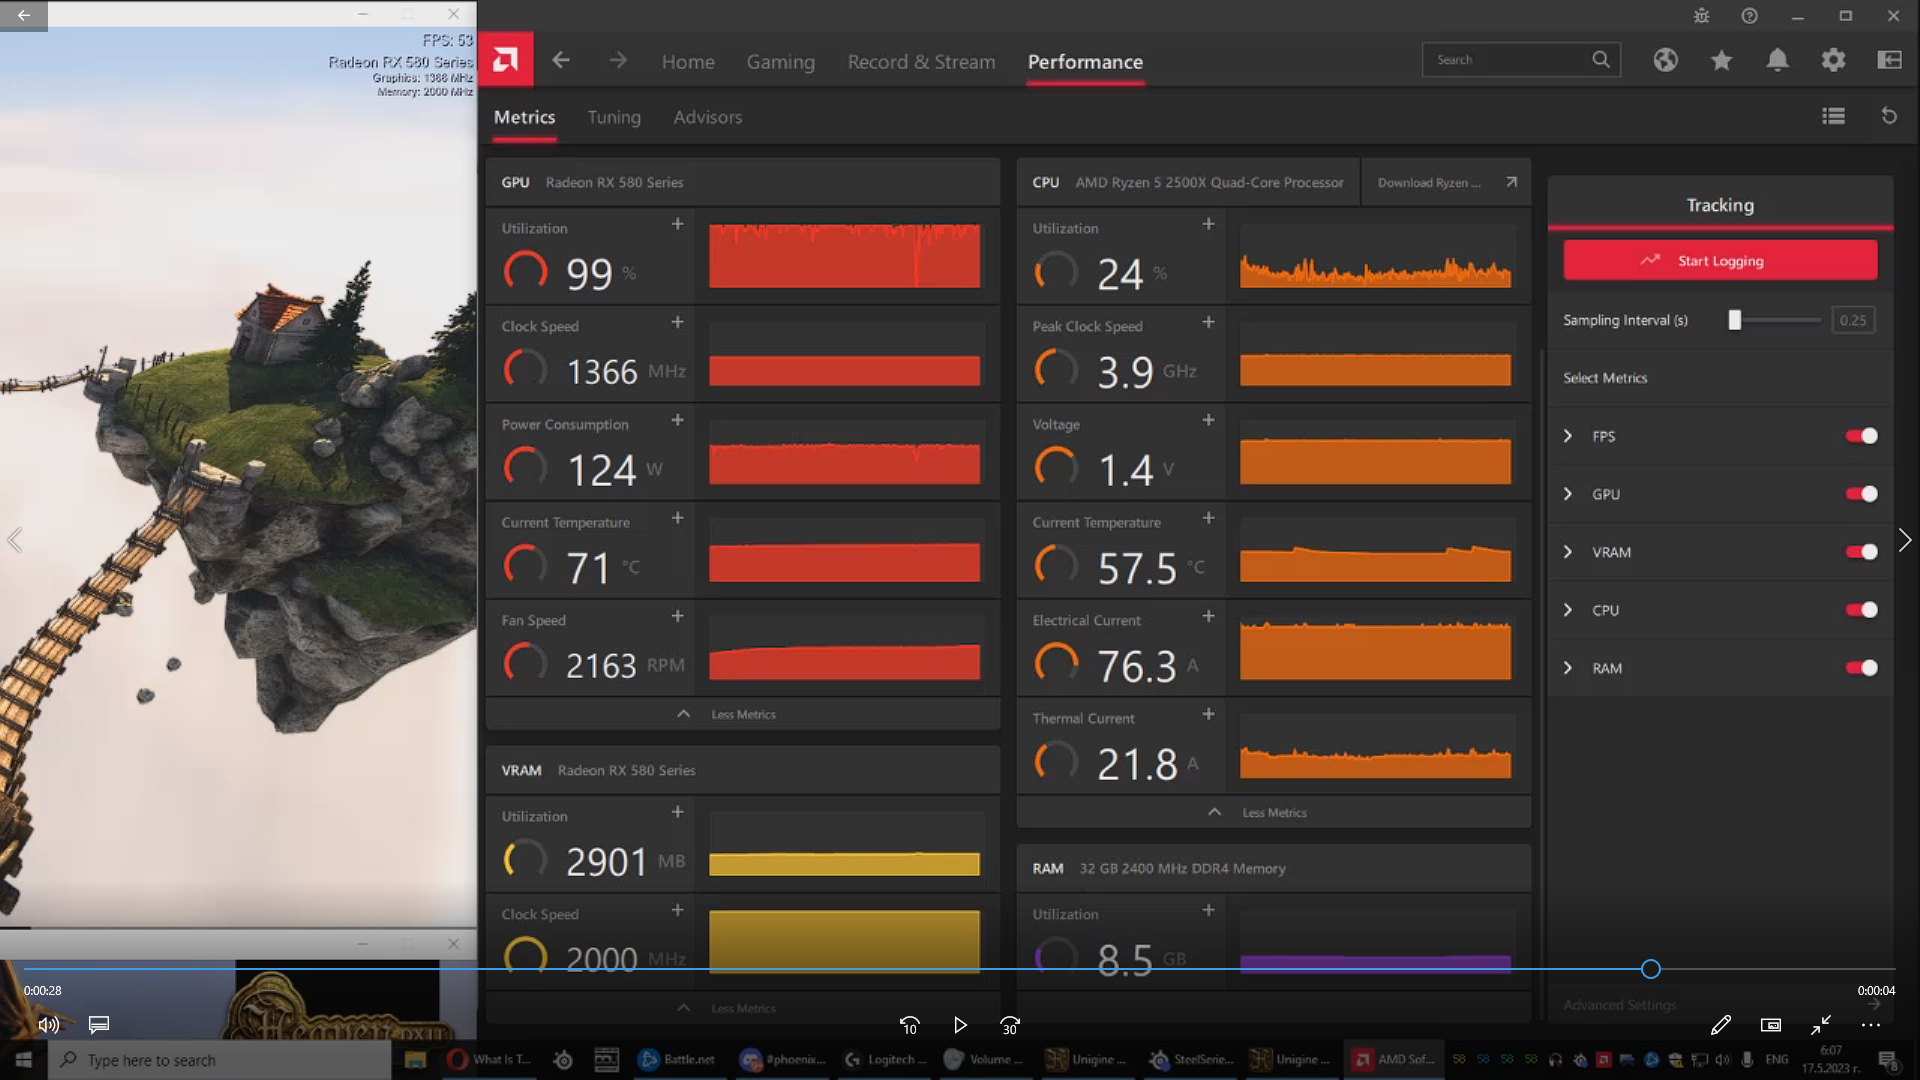
Task: Toggle GPU tracking switch
Action: (x=1862, y=494)
